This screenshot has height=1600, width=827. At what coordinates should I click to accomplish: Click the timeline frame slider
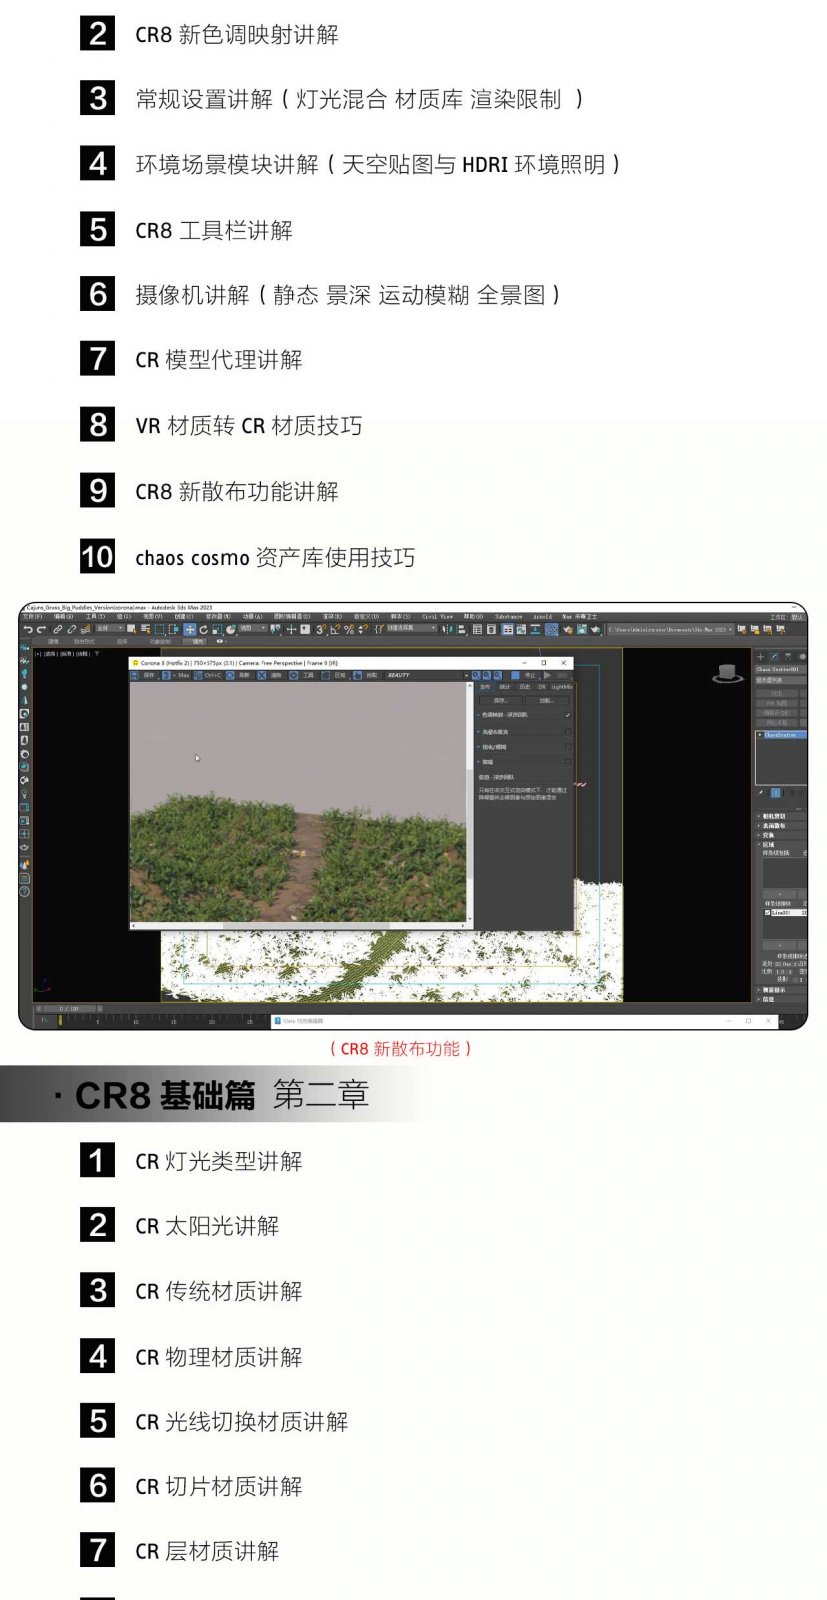tap(68, 1009)
